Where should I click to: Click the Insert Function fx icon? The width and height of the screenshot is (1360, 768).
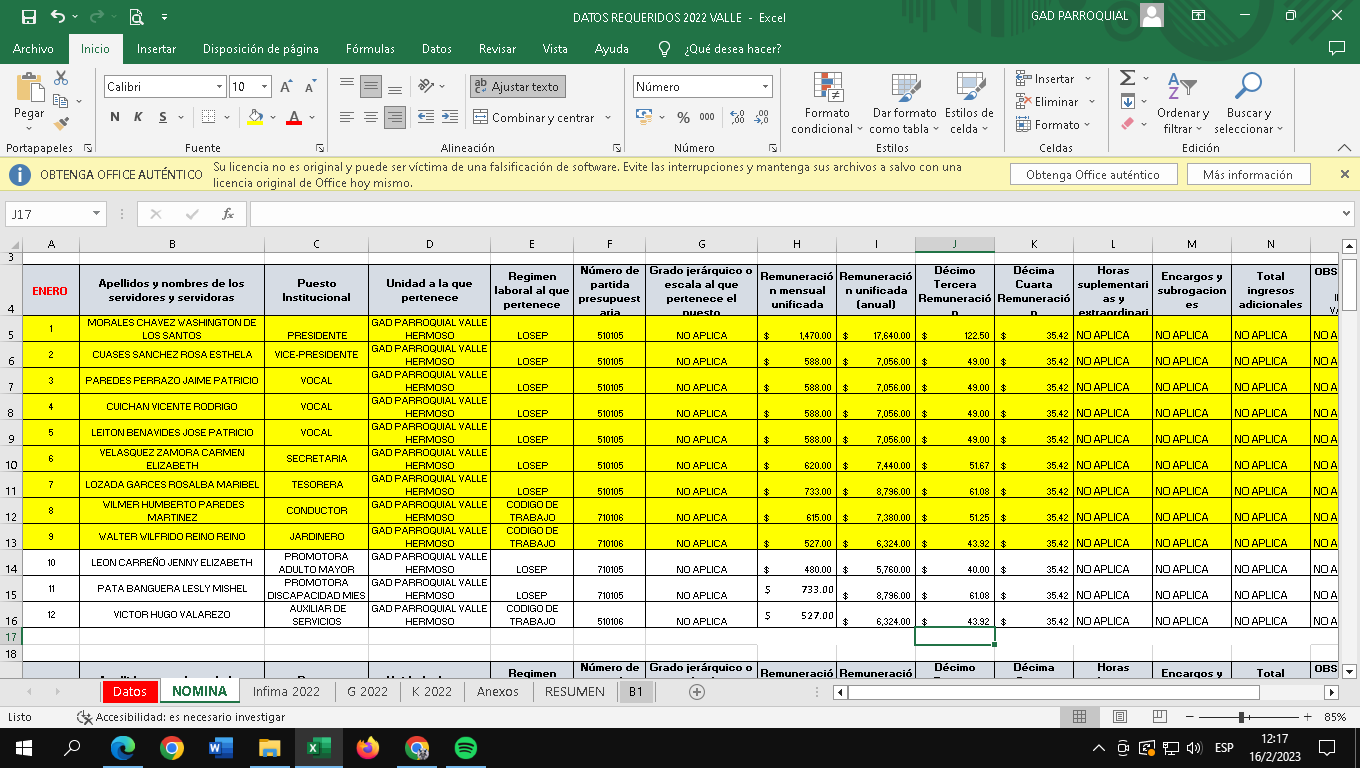[x=228, y=214]
